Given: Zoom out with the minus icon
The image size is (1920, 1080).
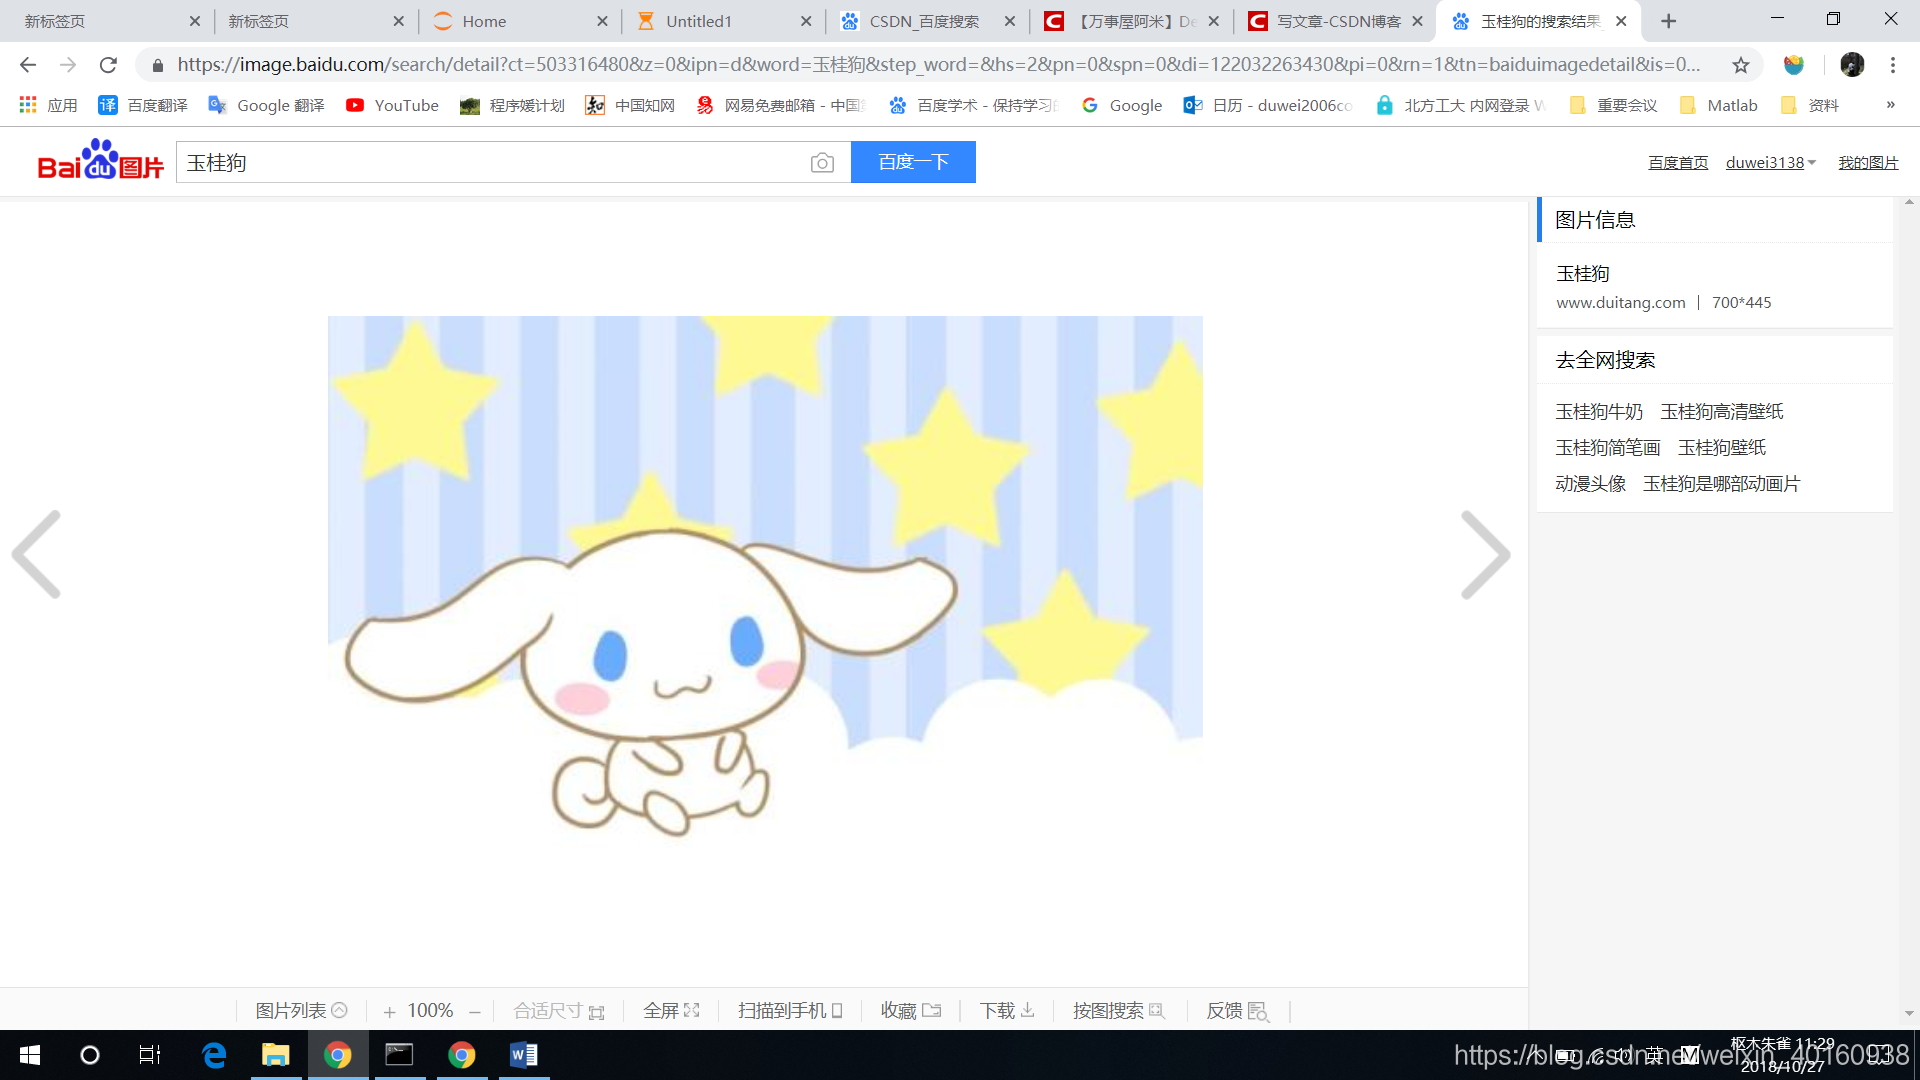Looking at the screenshot, I should pos(475,1012).
